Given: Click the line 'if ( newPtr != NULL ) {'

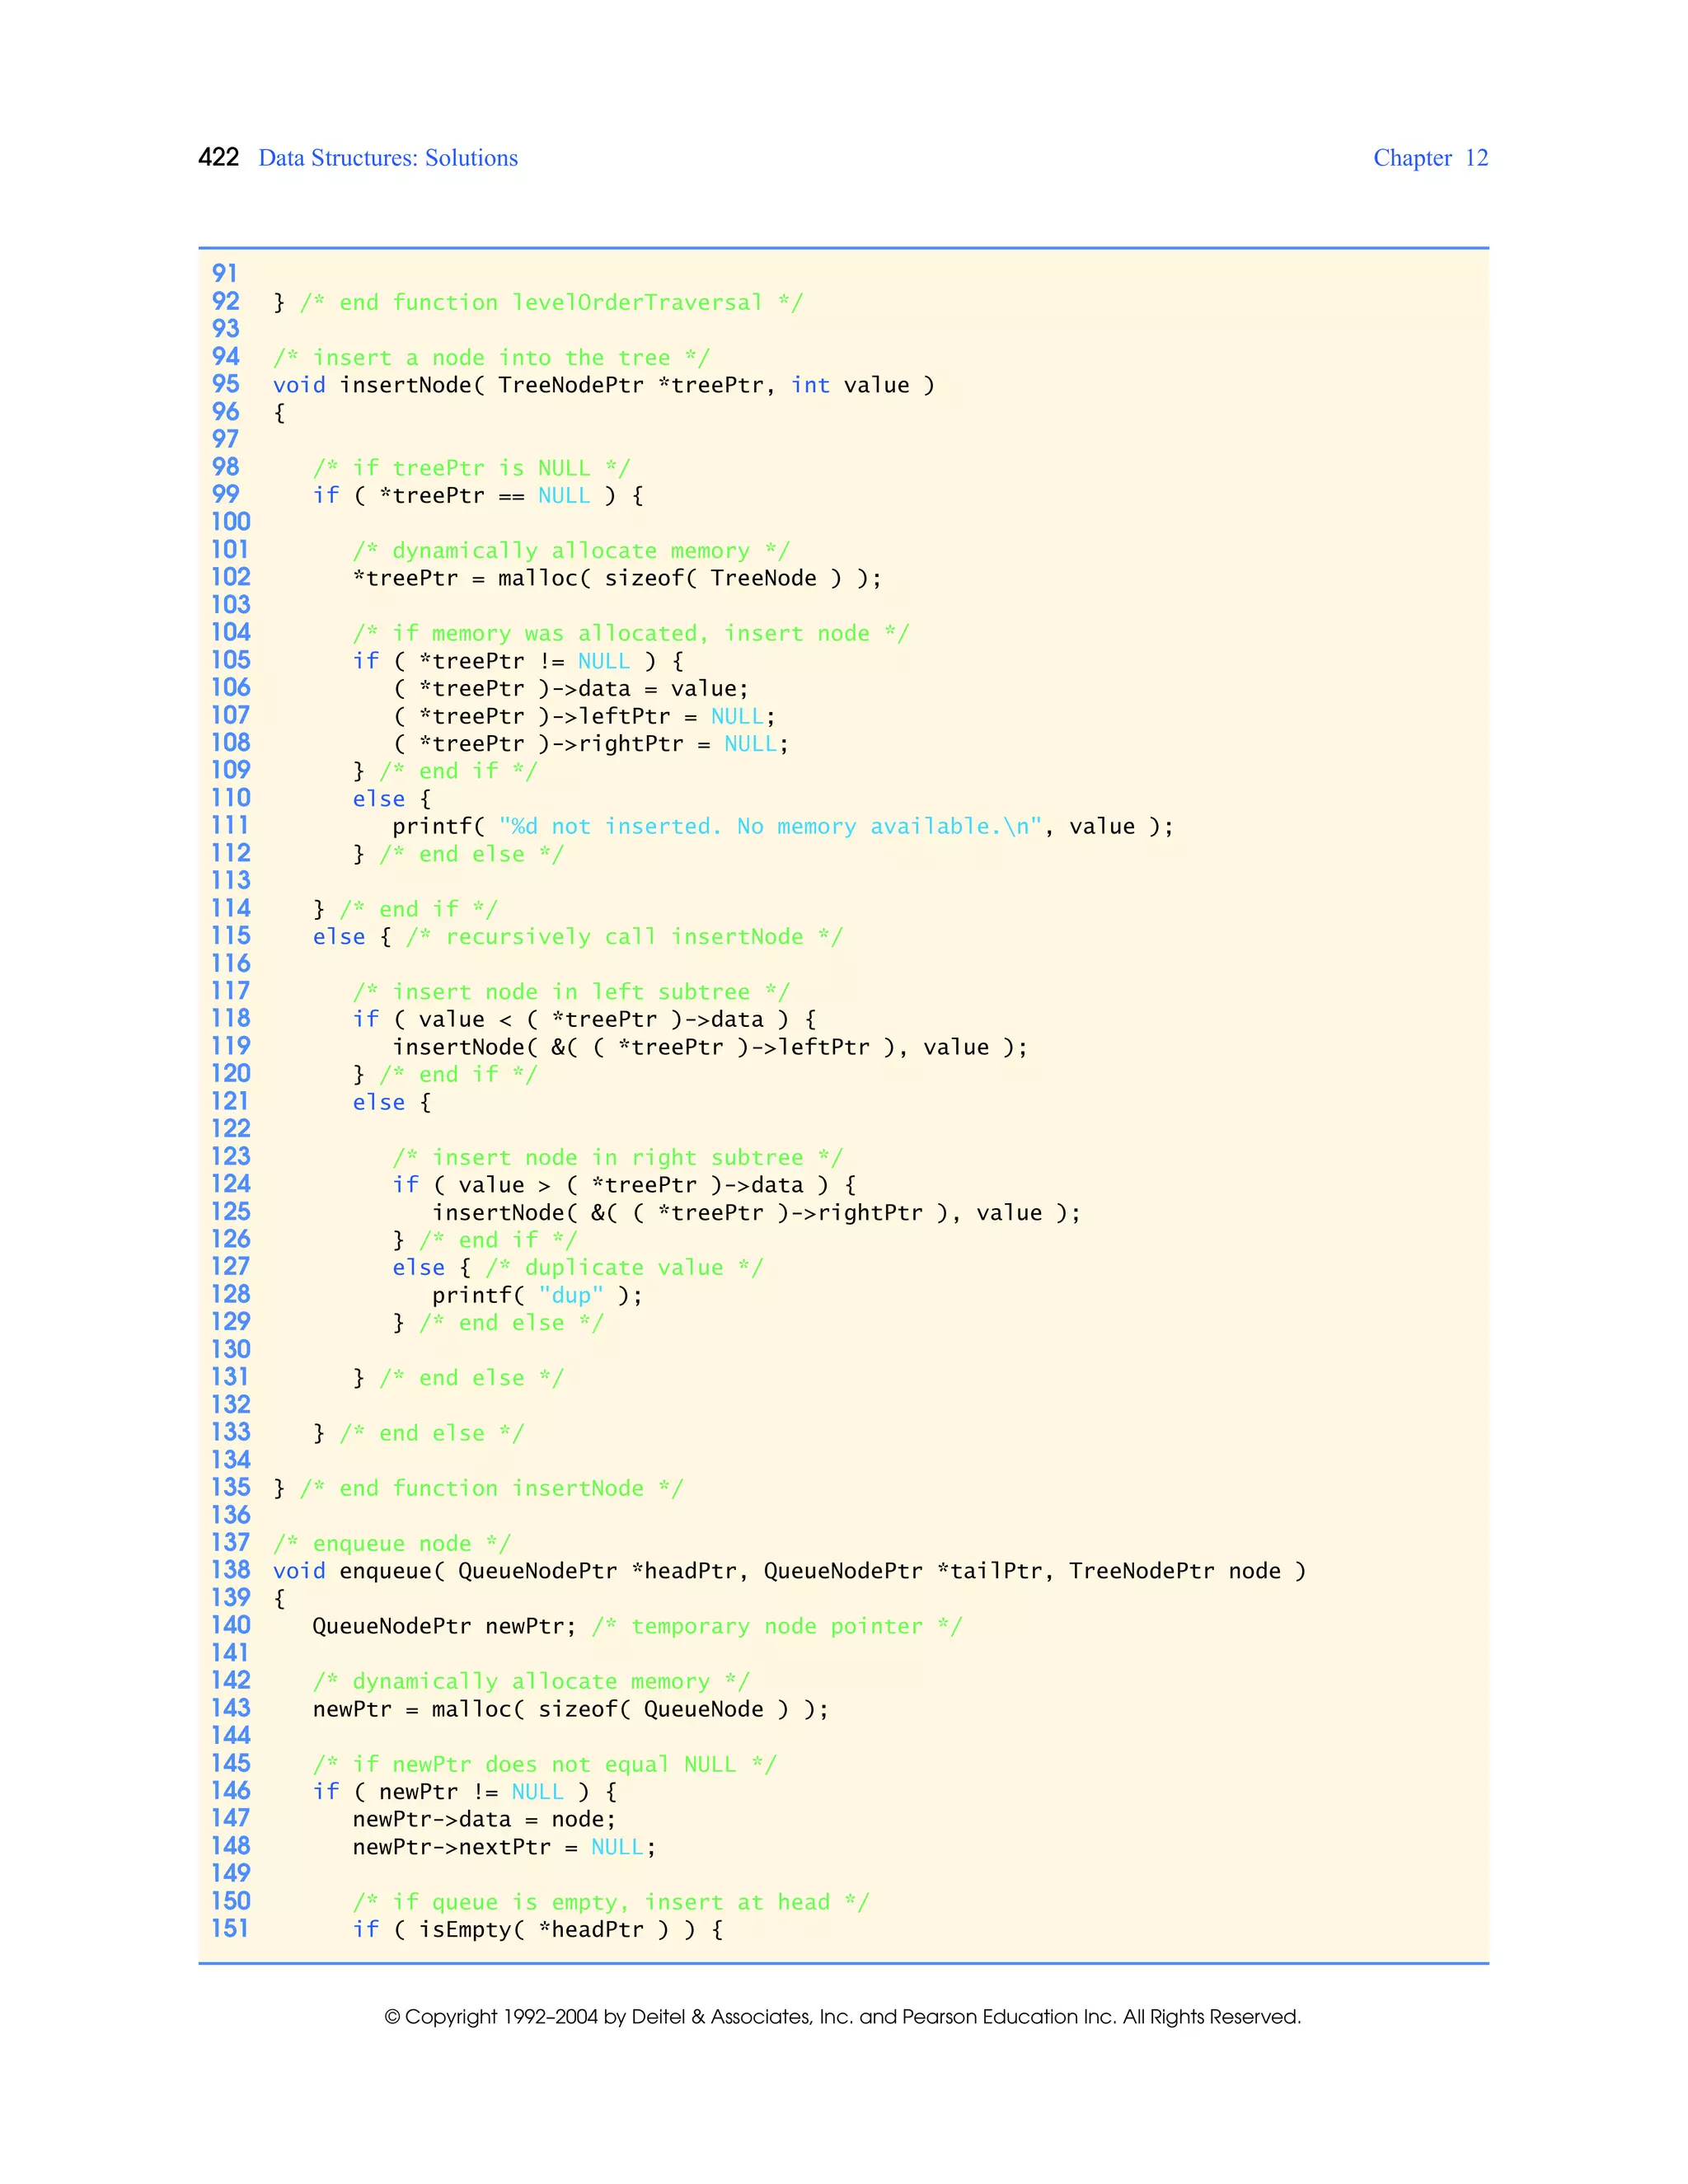Looking at the screenshot, I should (x=465, y=1791).
